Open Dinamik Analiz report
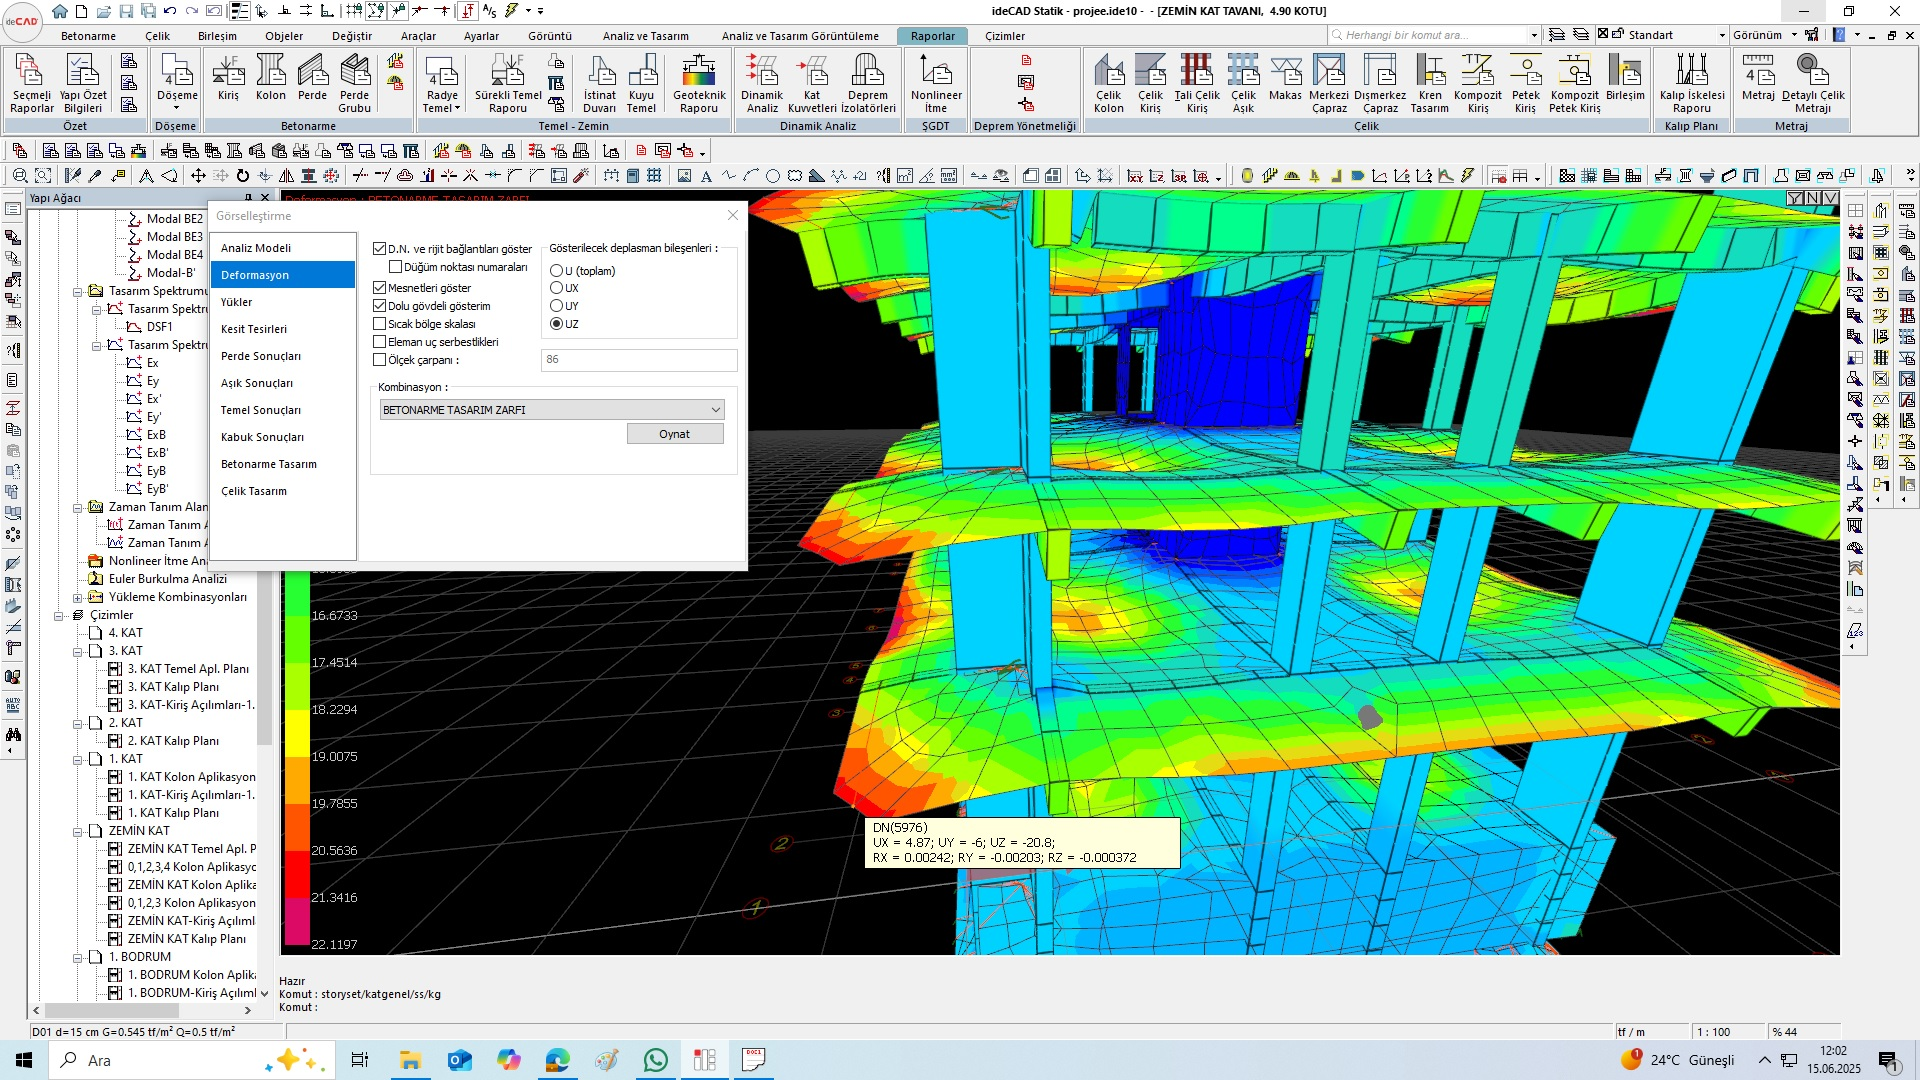 click(762, 83)
